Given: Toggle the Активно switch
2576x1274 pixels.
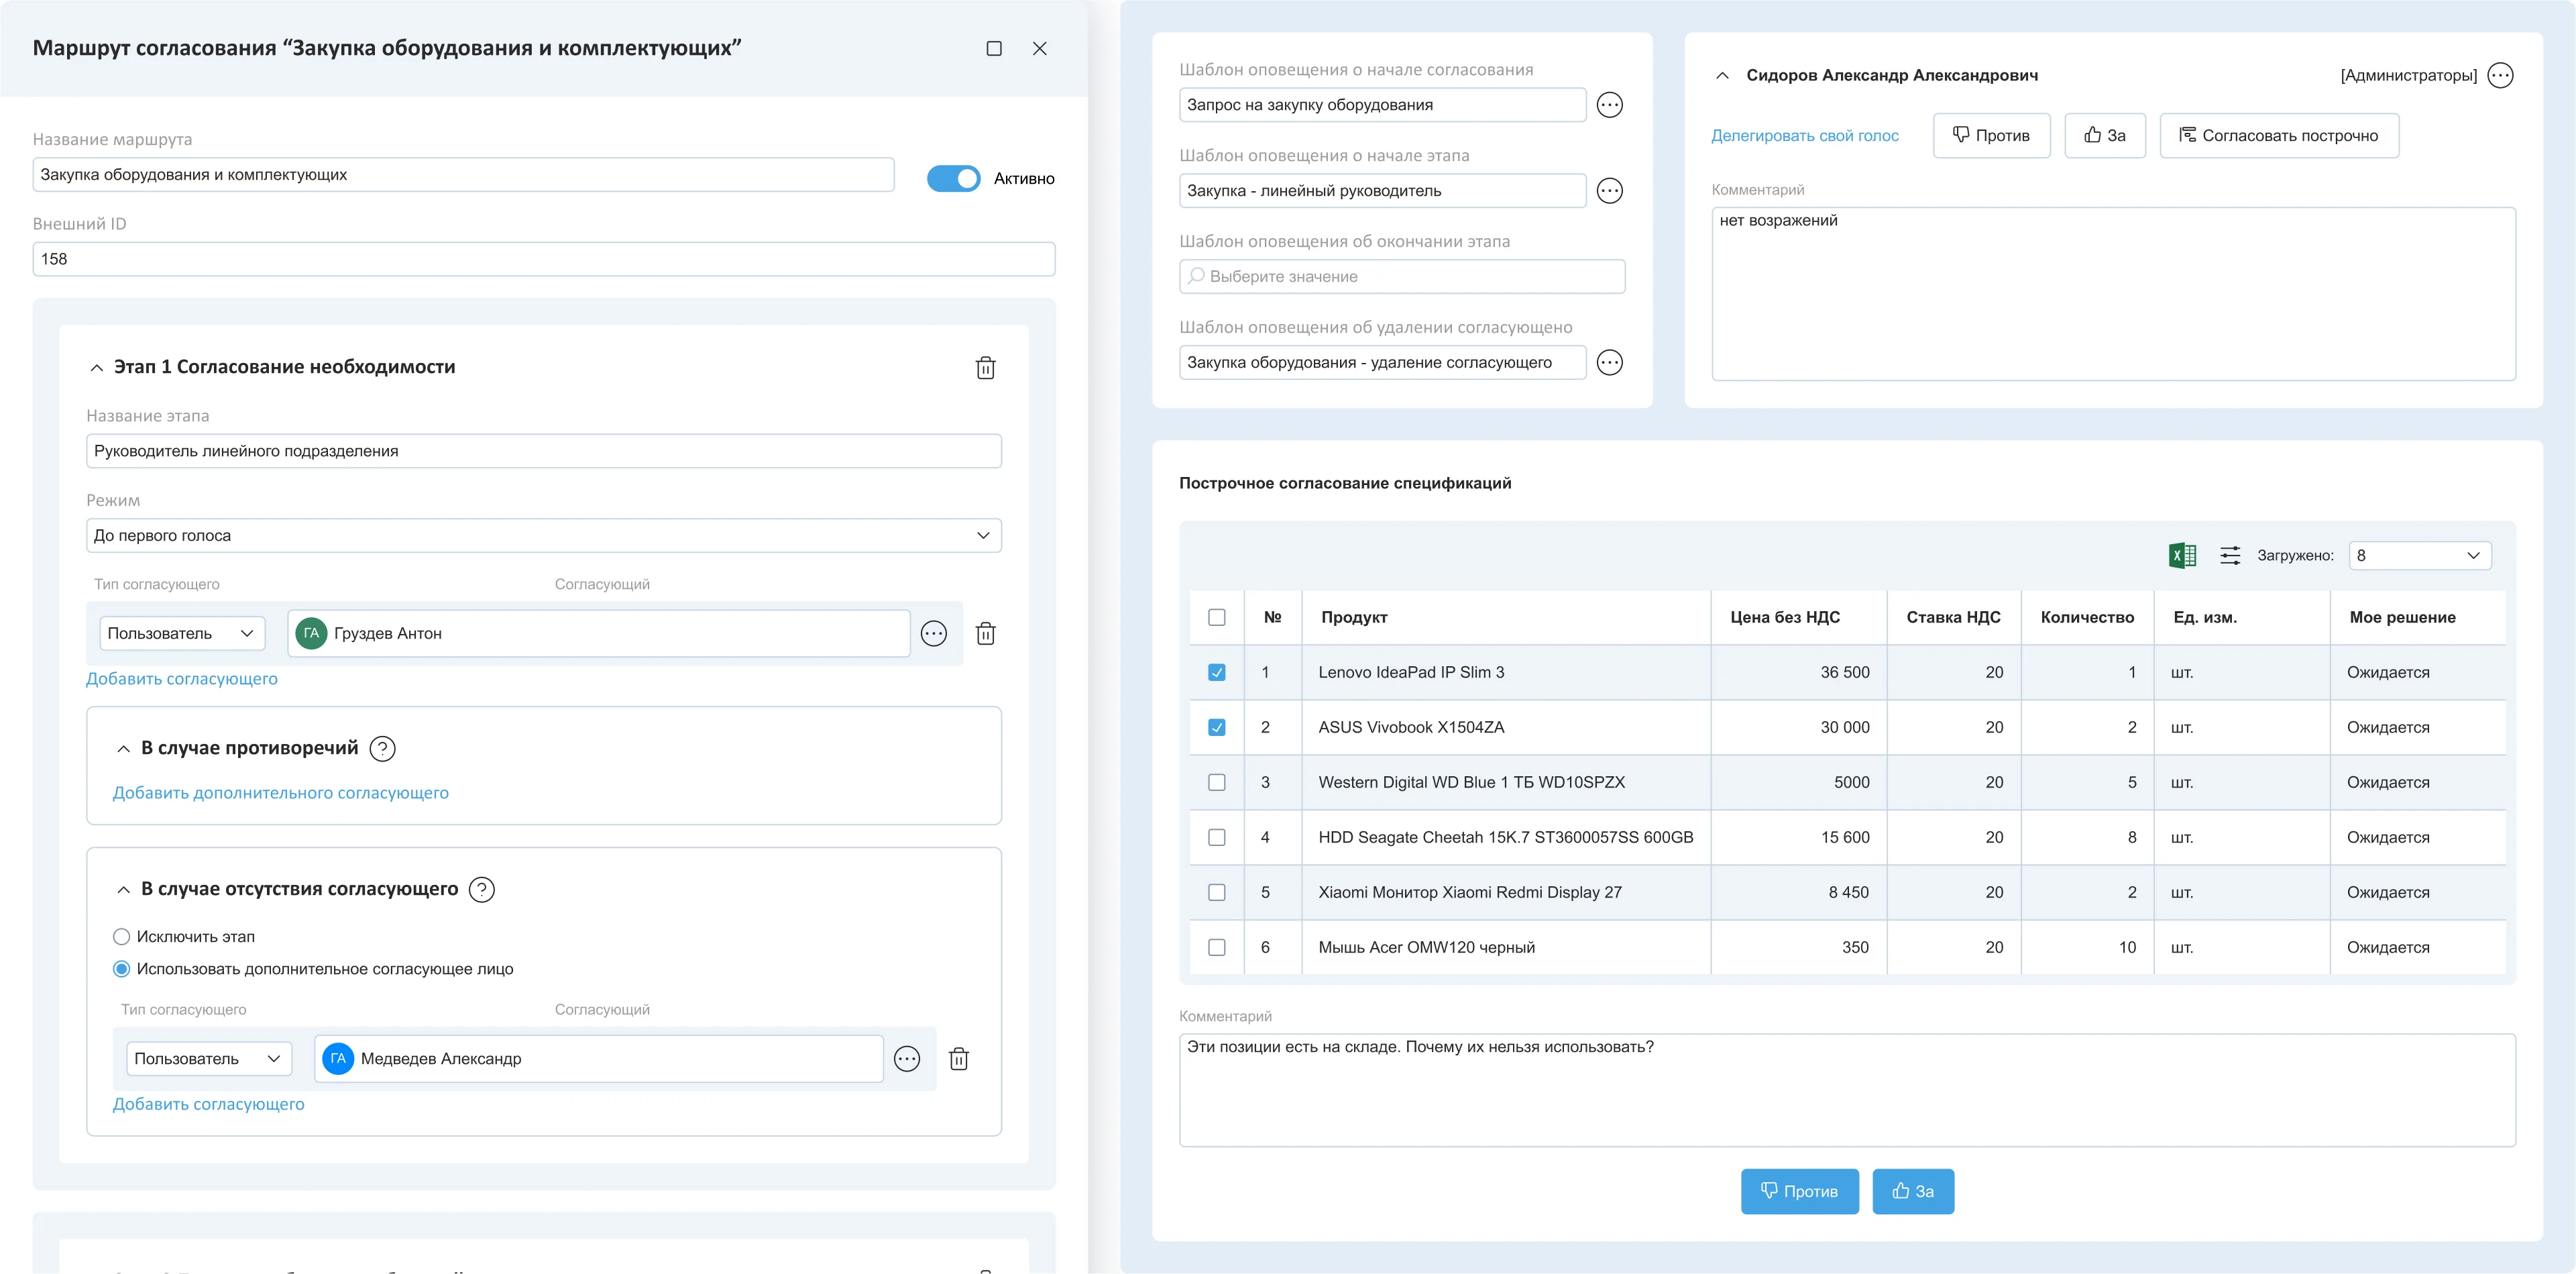Looking at the screenshot, I should click(x=953, y=178).
